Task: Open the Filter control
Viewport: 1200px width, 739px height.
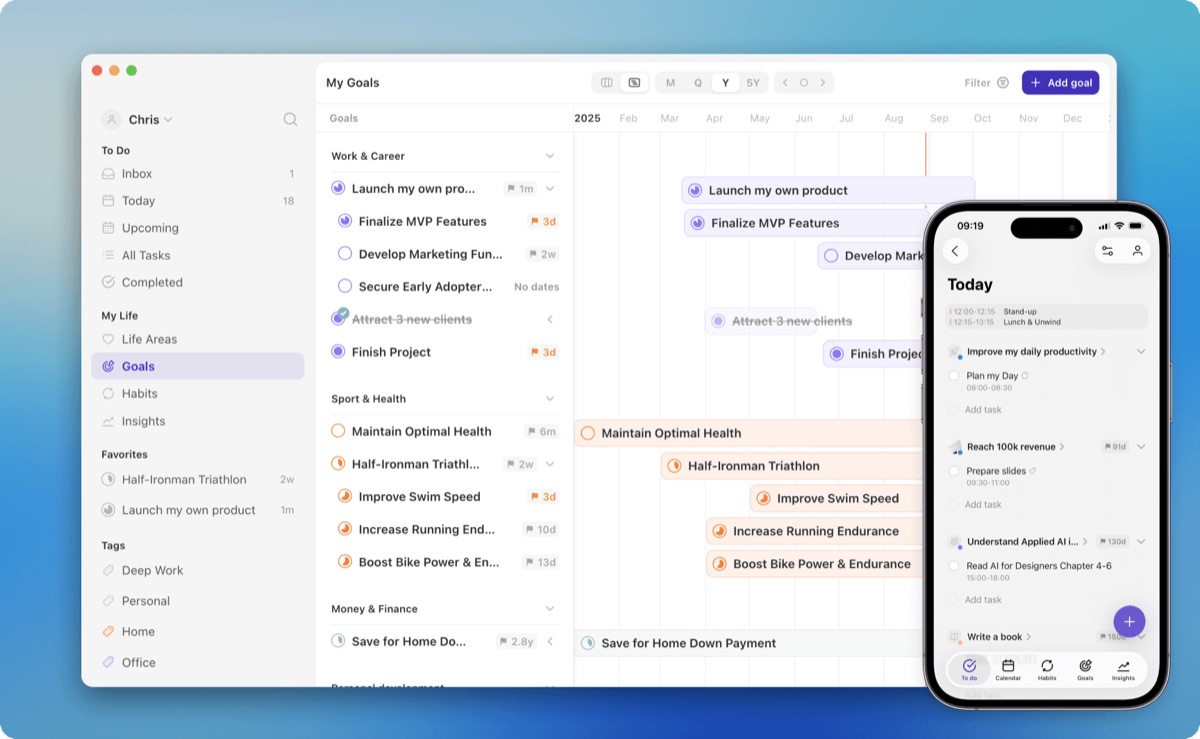Action: 986,83
